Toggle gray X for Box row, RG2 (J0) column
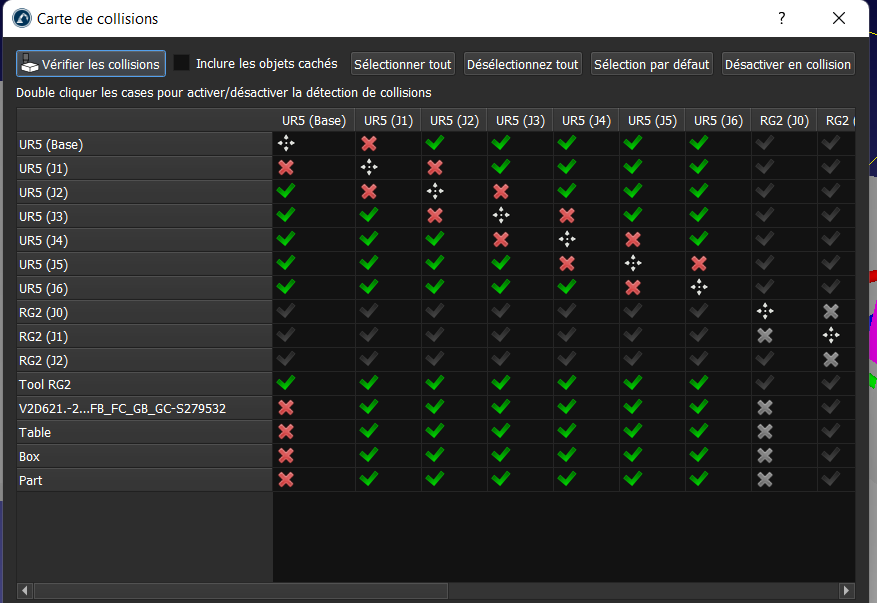The height and width of the screenshot is (603, 877). coord(765,456)
